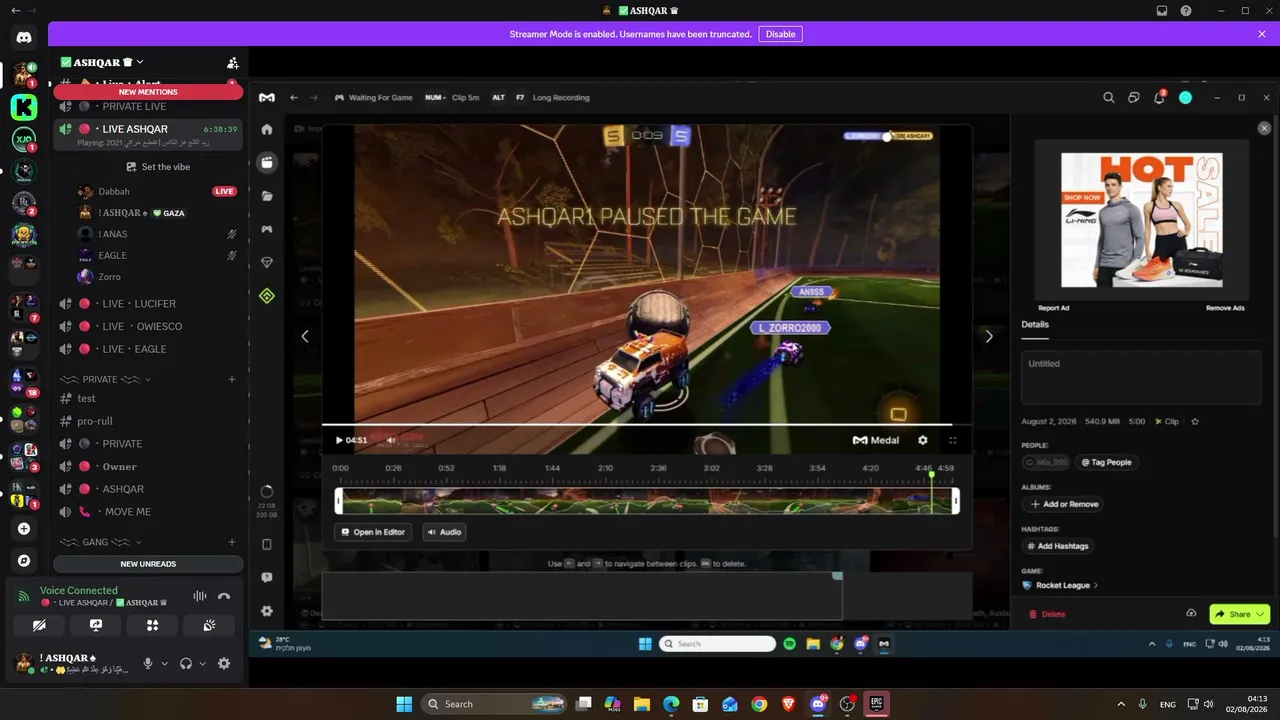The image size is (1280, 720).
Task: Open the clip player settings gear
Action: click(x=922, y=440)
